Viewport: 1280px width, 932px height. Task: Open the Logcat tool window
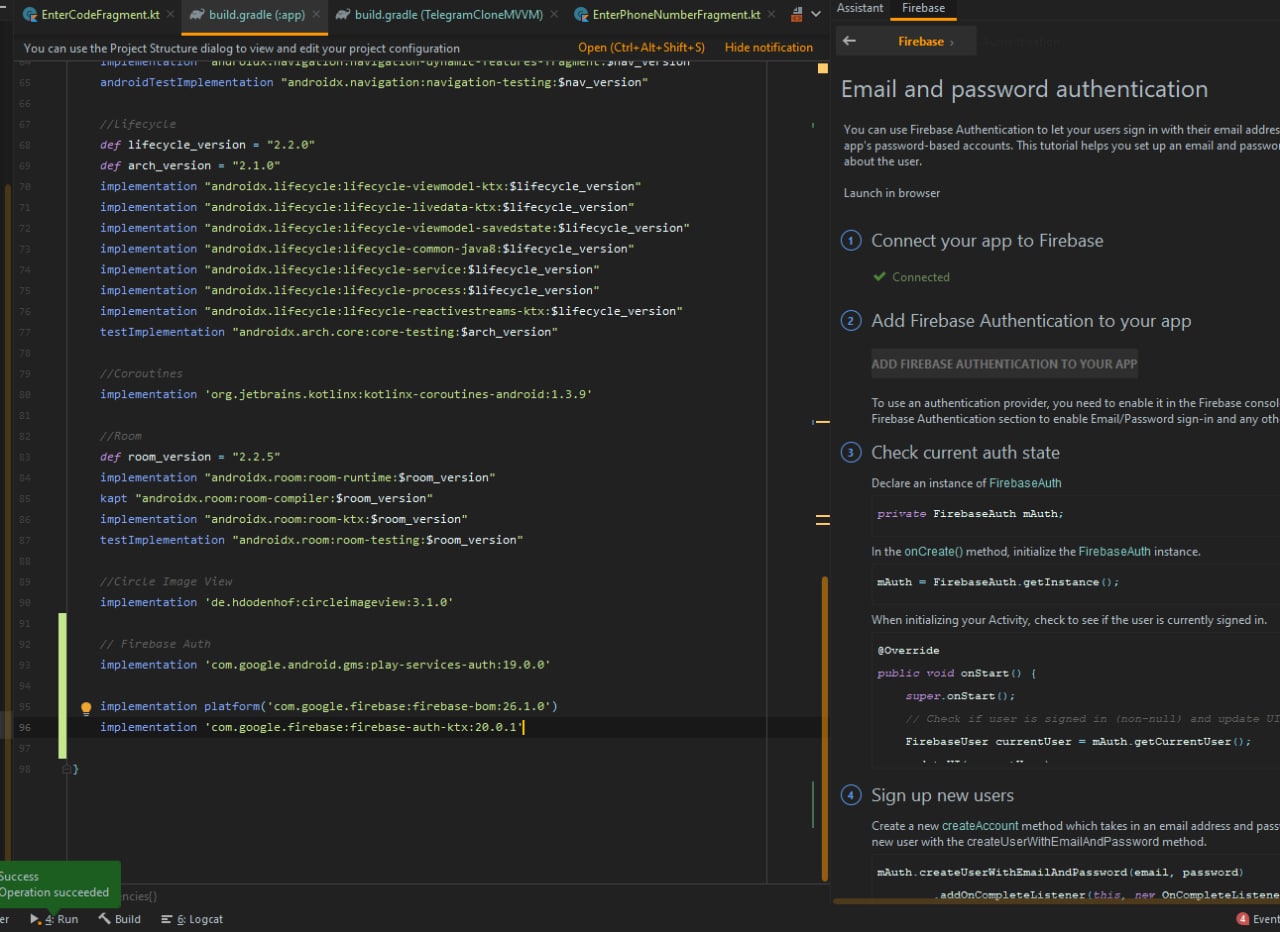193,919
